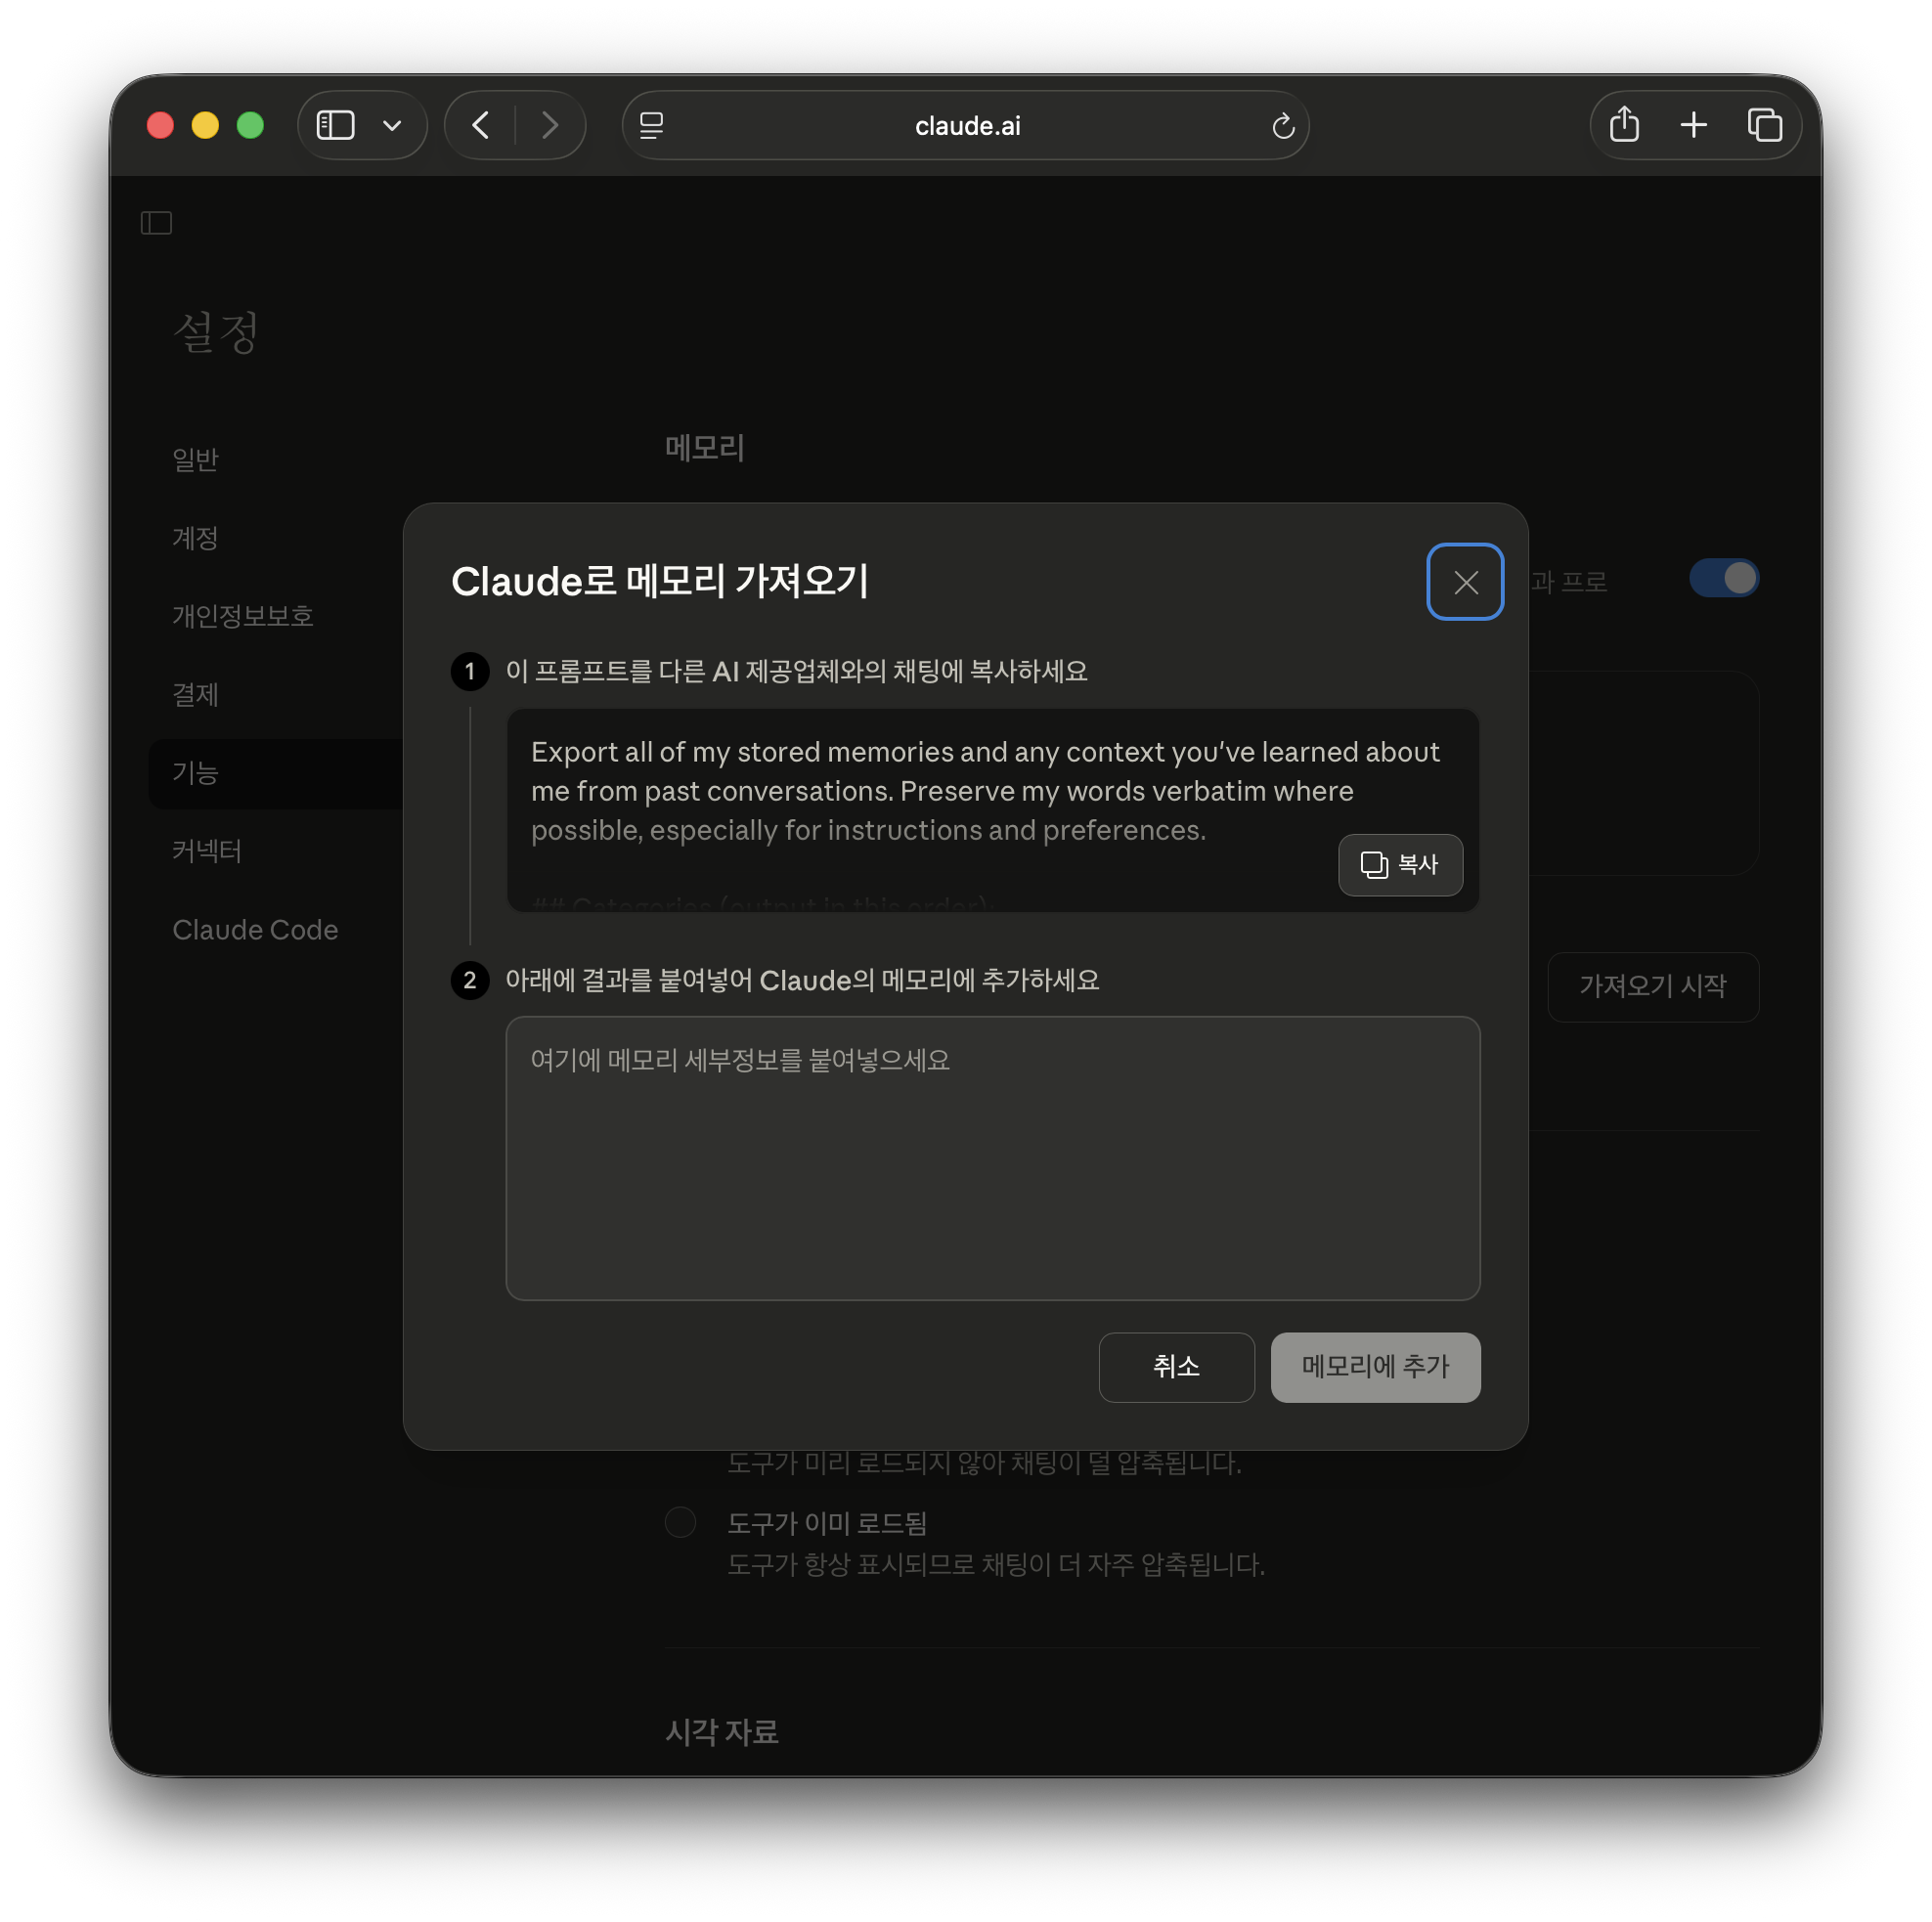The width and height of the screenshot is (1932, 1922).
Task: Click the memory details paste text area
Action: 991,1158
